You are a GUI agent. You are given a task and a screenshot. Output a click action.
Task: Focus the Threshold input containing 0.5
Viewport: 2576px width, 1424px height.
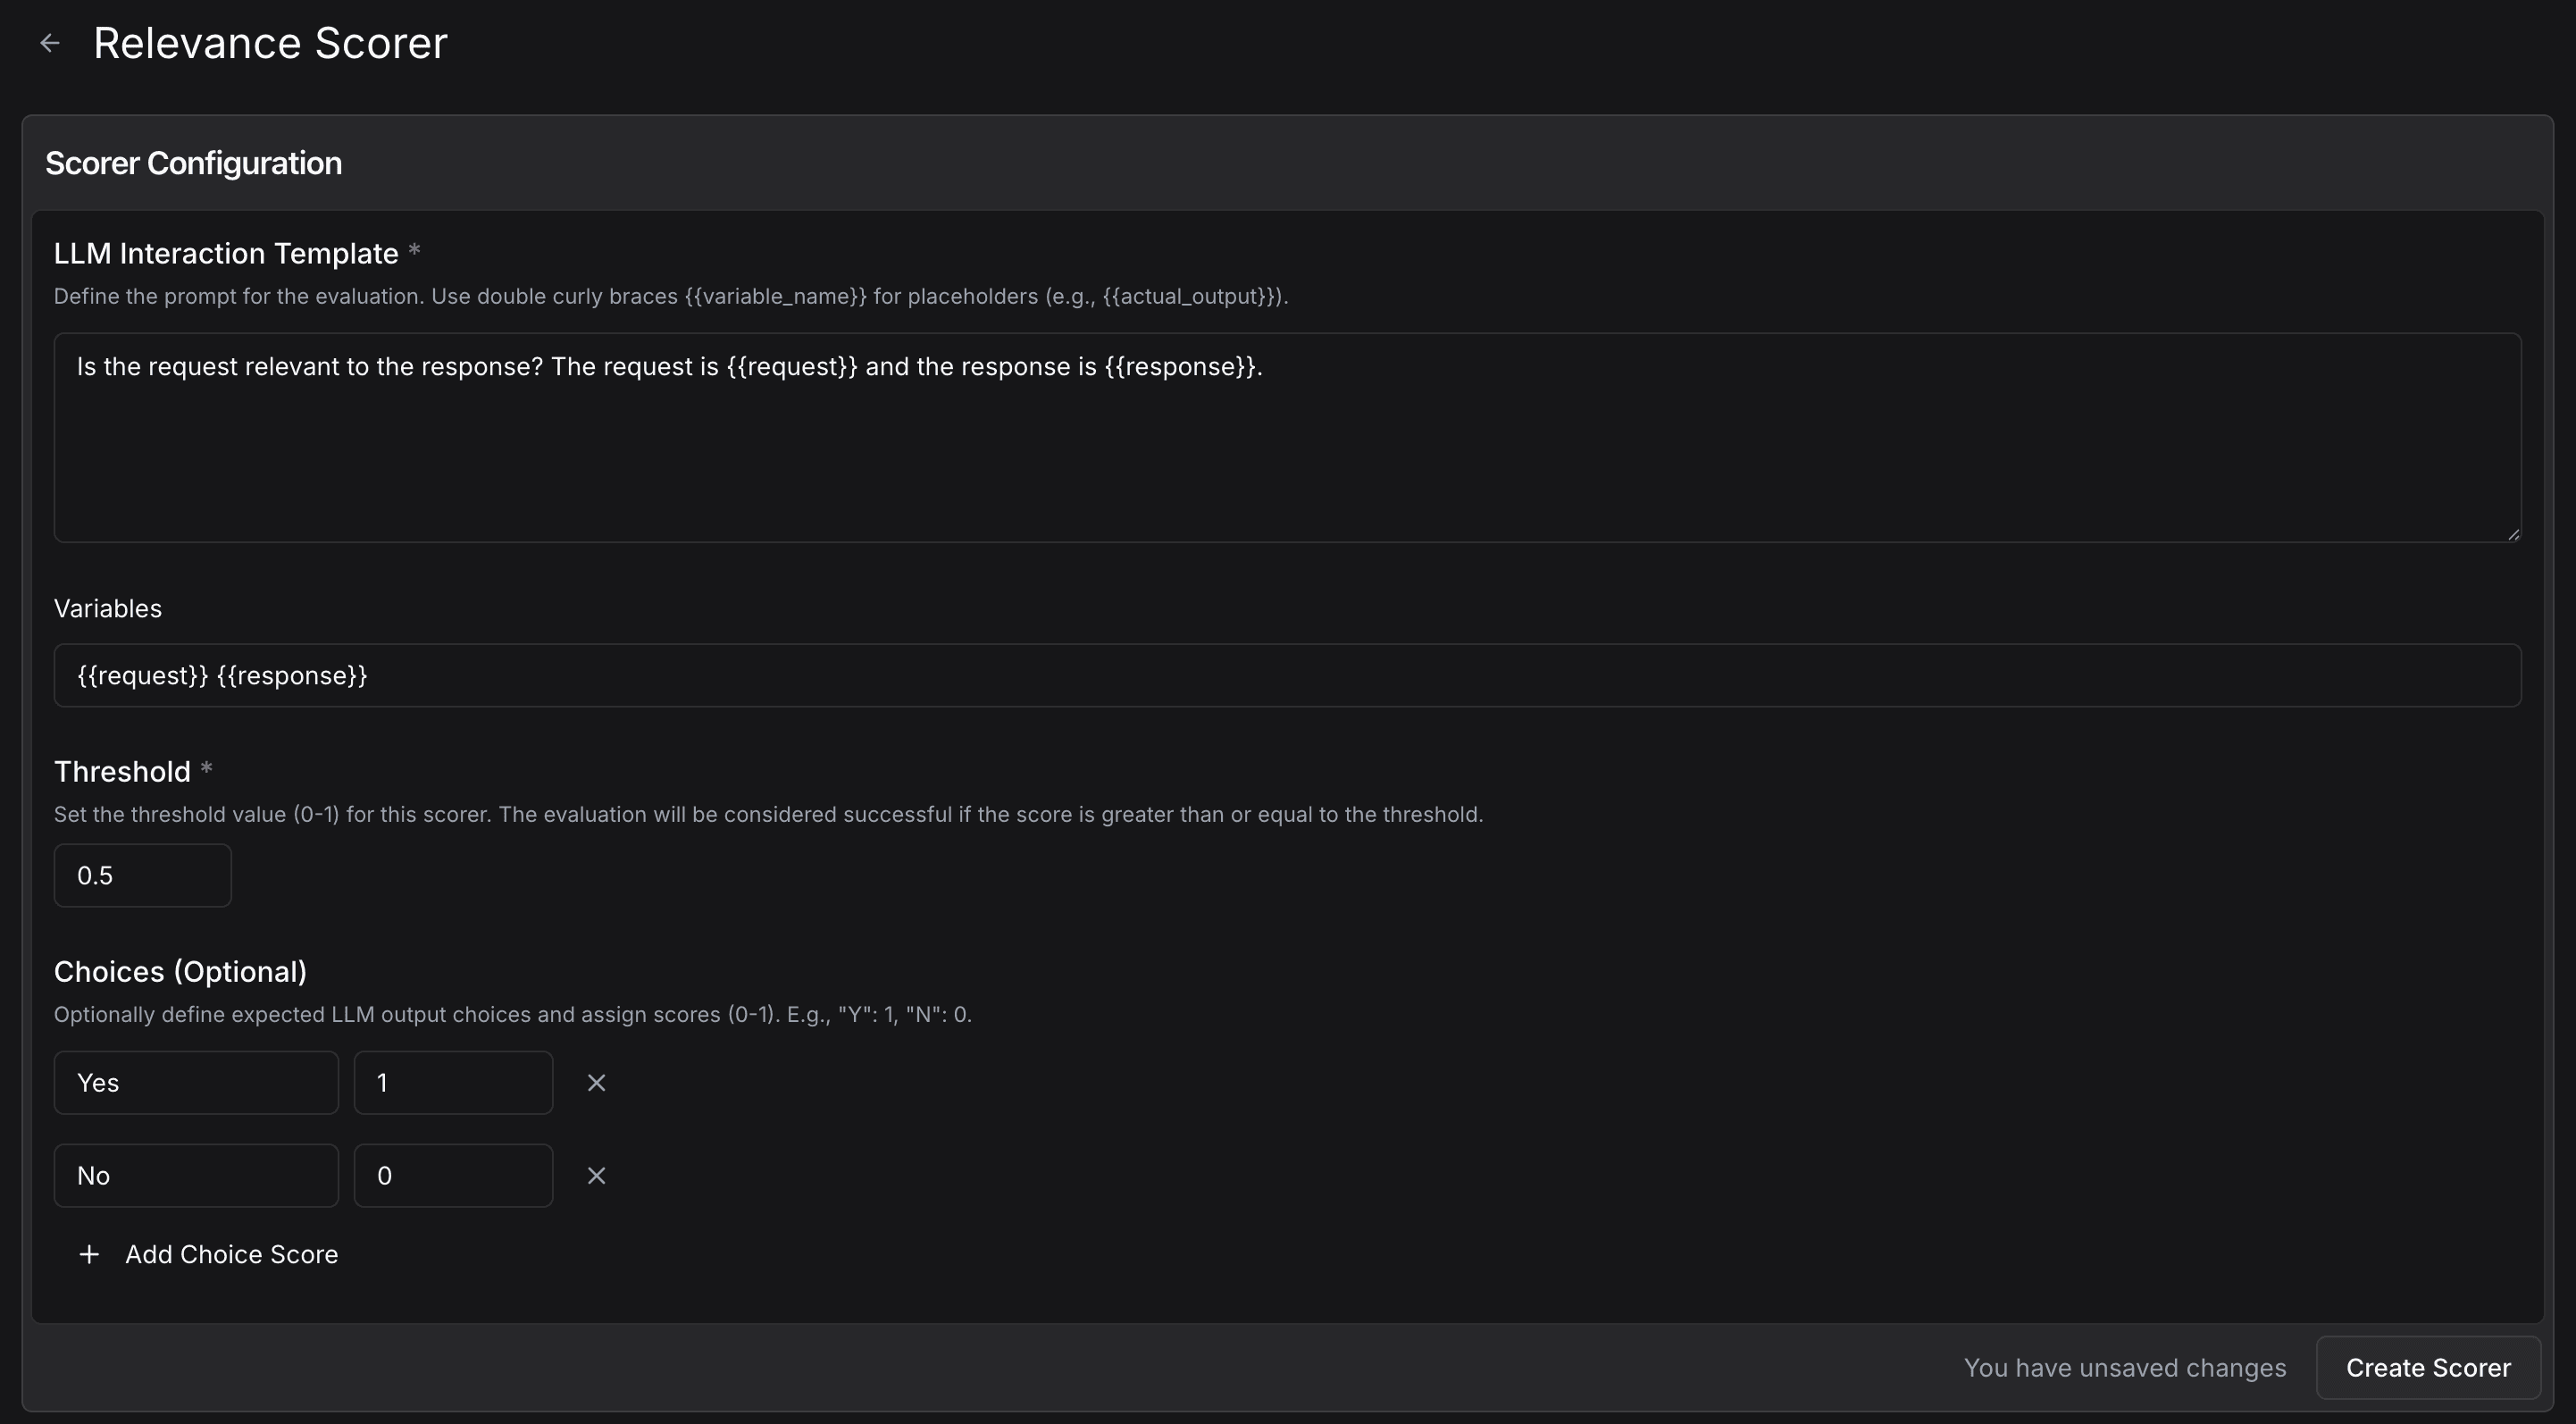coord(142,876)
